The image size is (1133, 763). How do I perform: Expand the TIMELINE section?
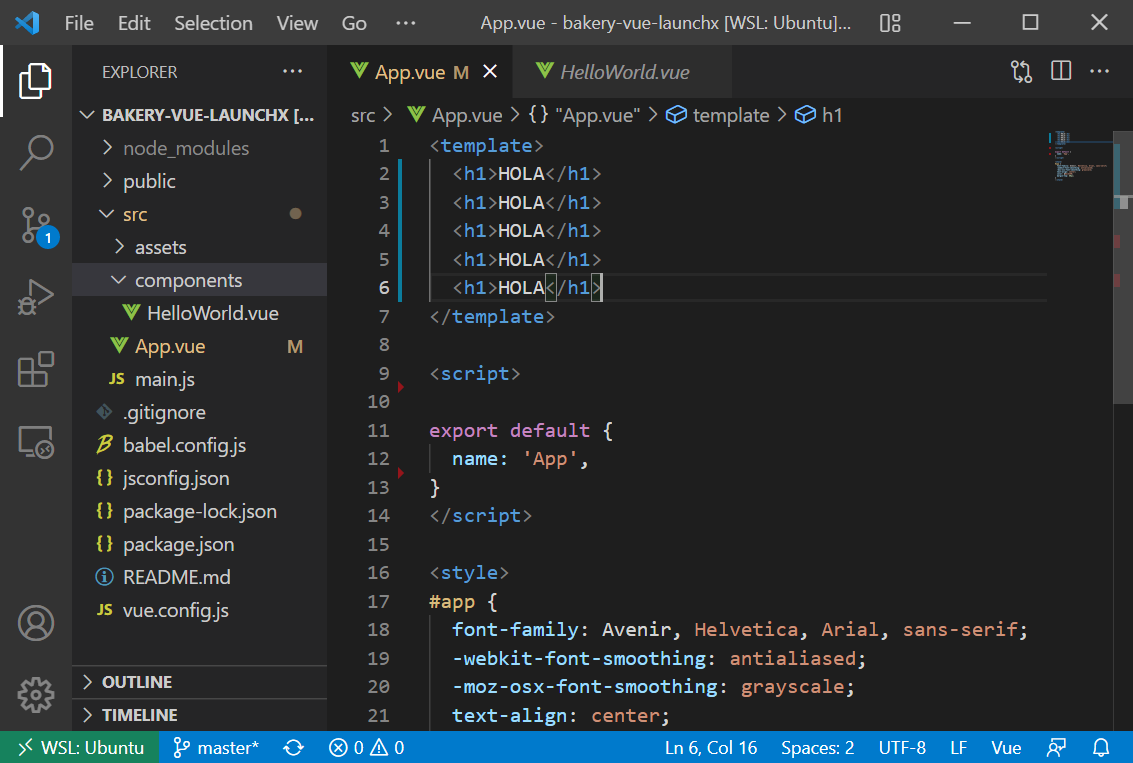(x=199, y=715)
